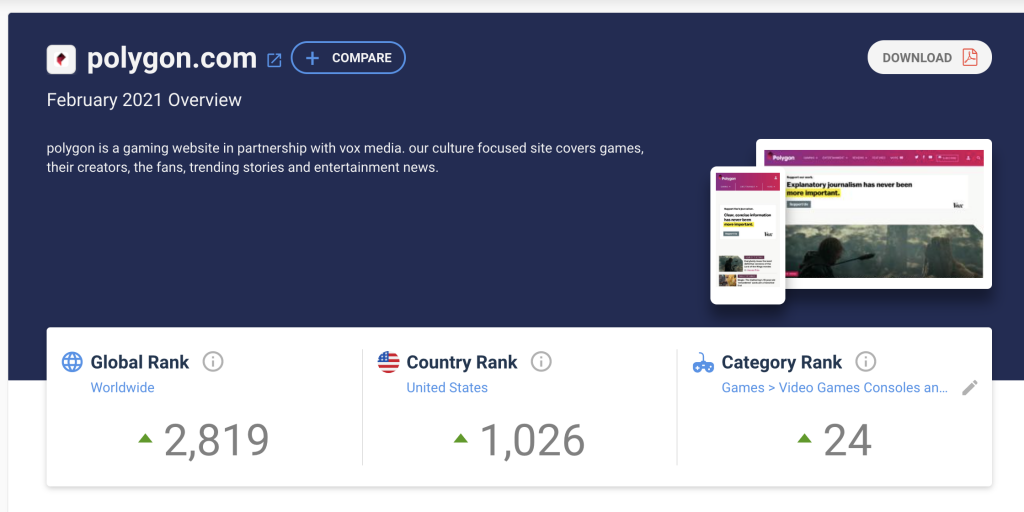Open the United States link

pos(447,387)
